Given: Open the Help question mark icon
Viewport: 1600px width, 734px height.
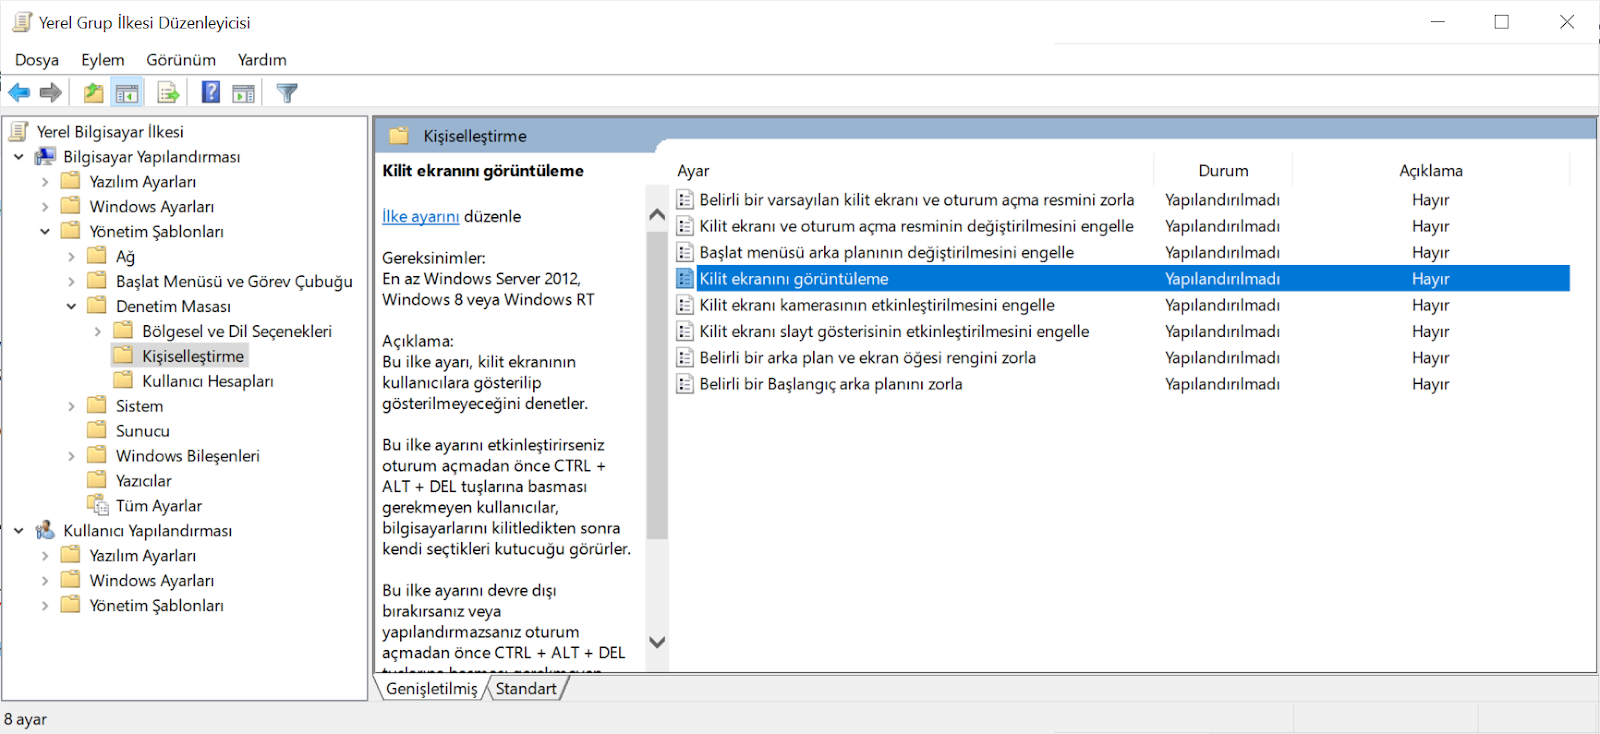Looking at the screenshot, I should [211, 93].
